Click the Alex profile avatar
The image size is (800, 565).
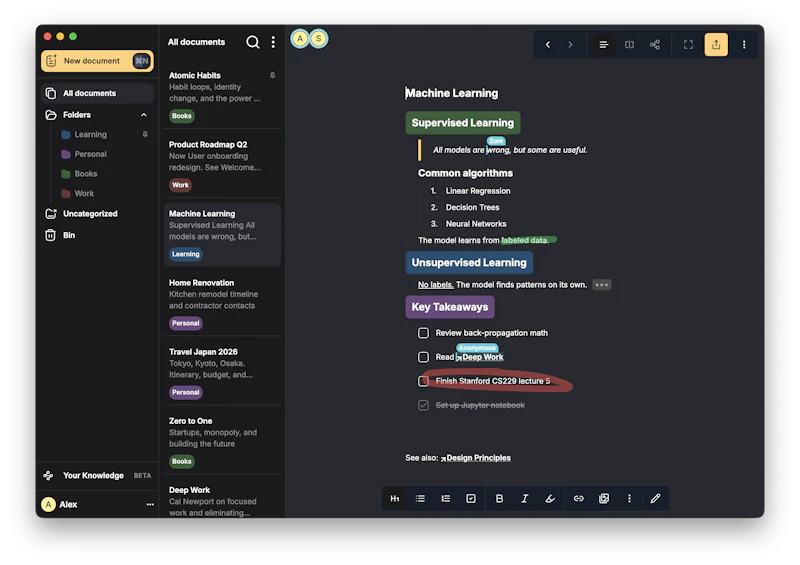coord(48,504)
